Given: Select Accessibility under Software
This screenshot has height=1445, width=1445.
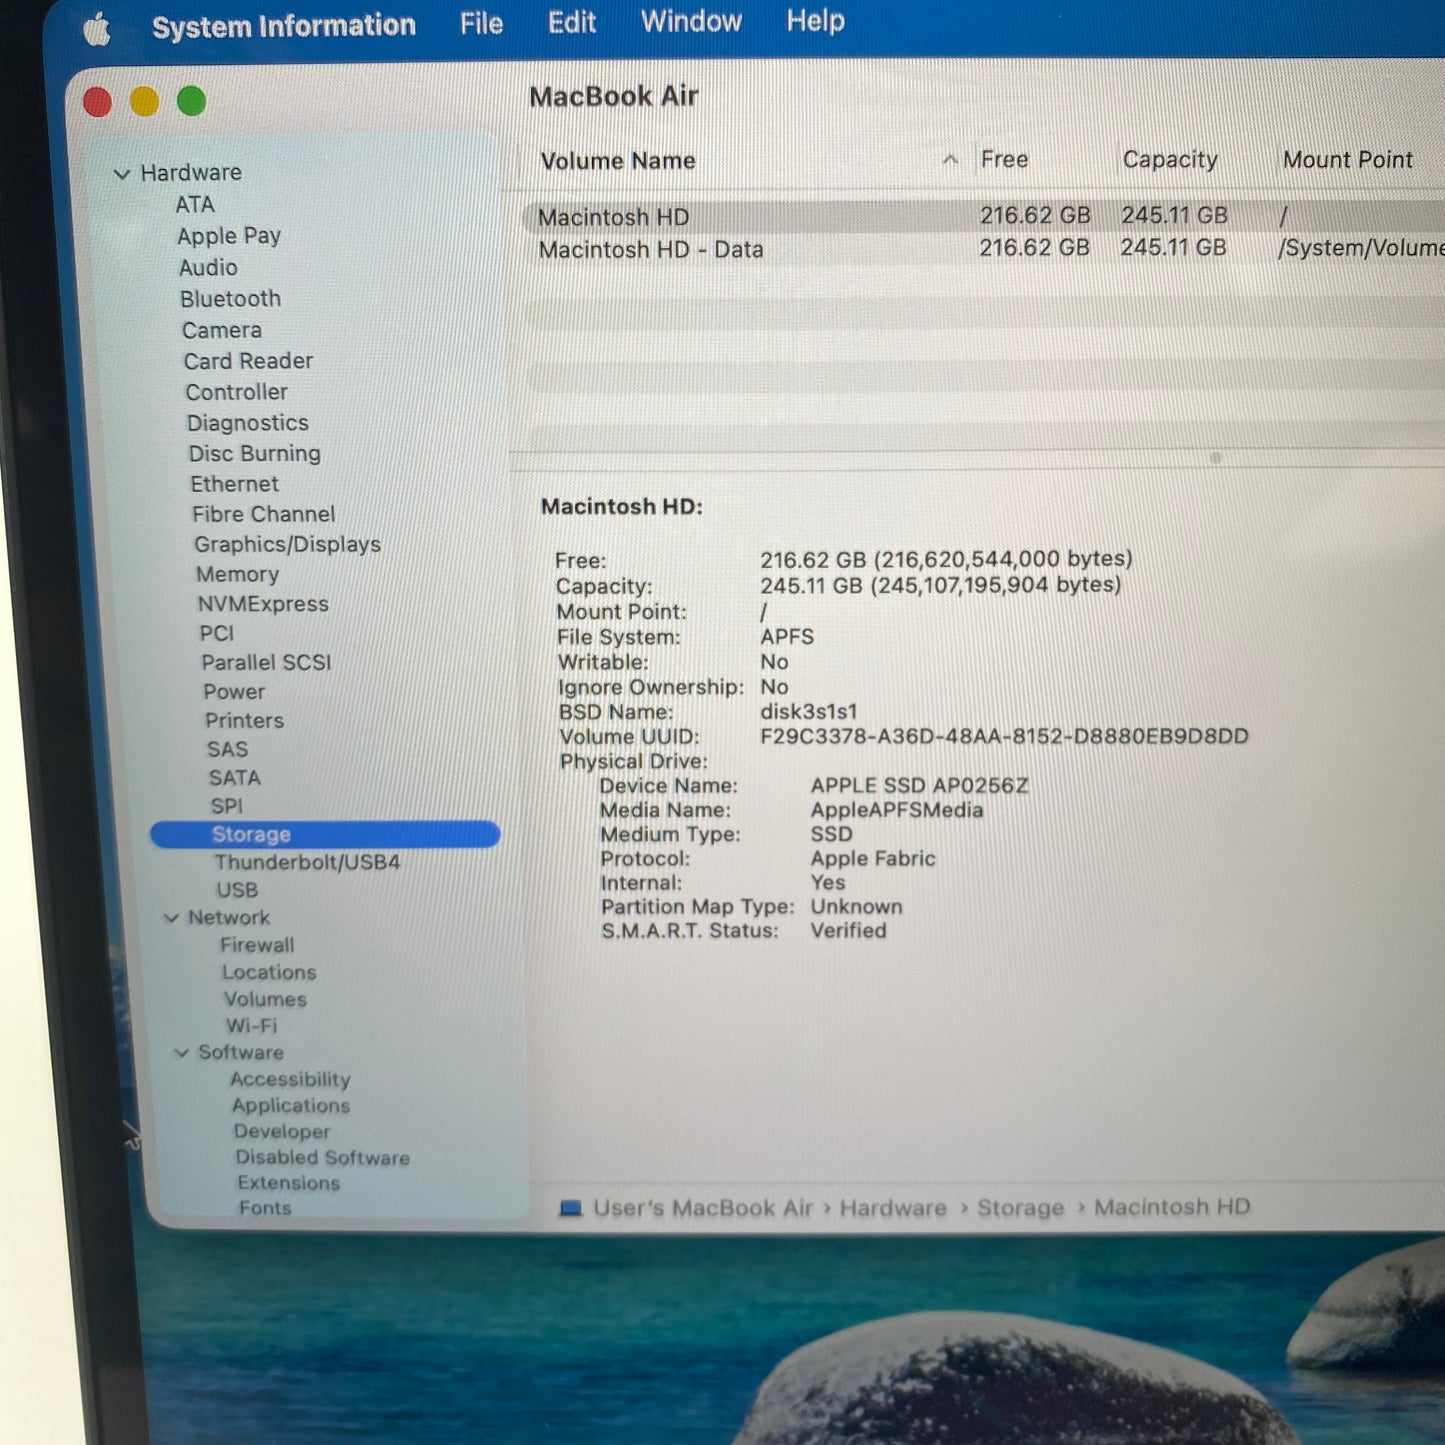Looking at the screenshot, I should [x=291, y=1080].
